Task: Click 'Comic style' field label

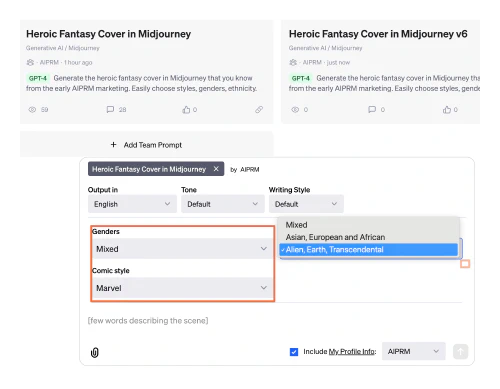Action: coord(111,271)
